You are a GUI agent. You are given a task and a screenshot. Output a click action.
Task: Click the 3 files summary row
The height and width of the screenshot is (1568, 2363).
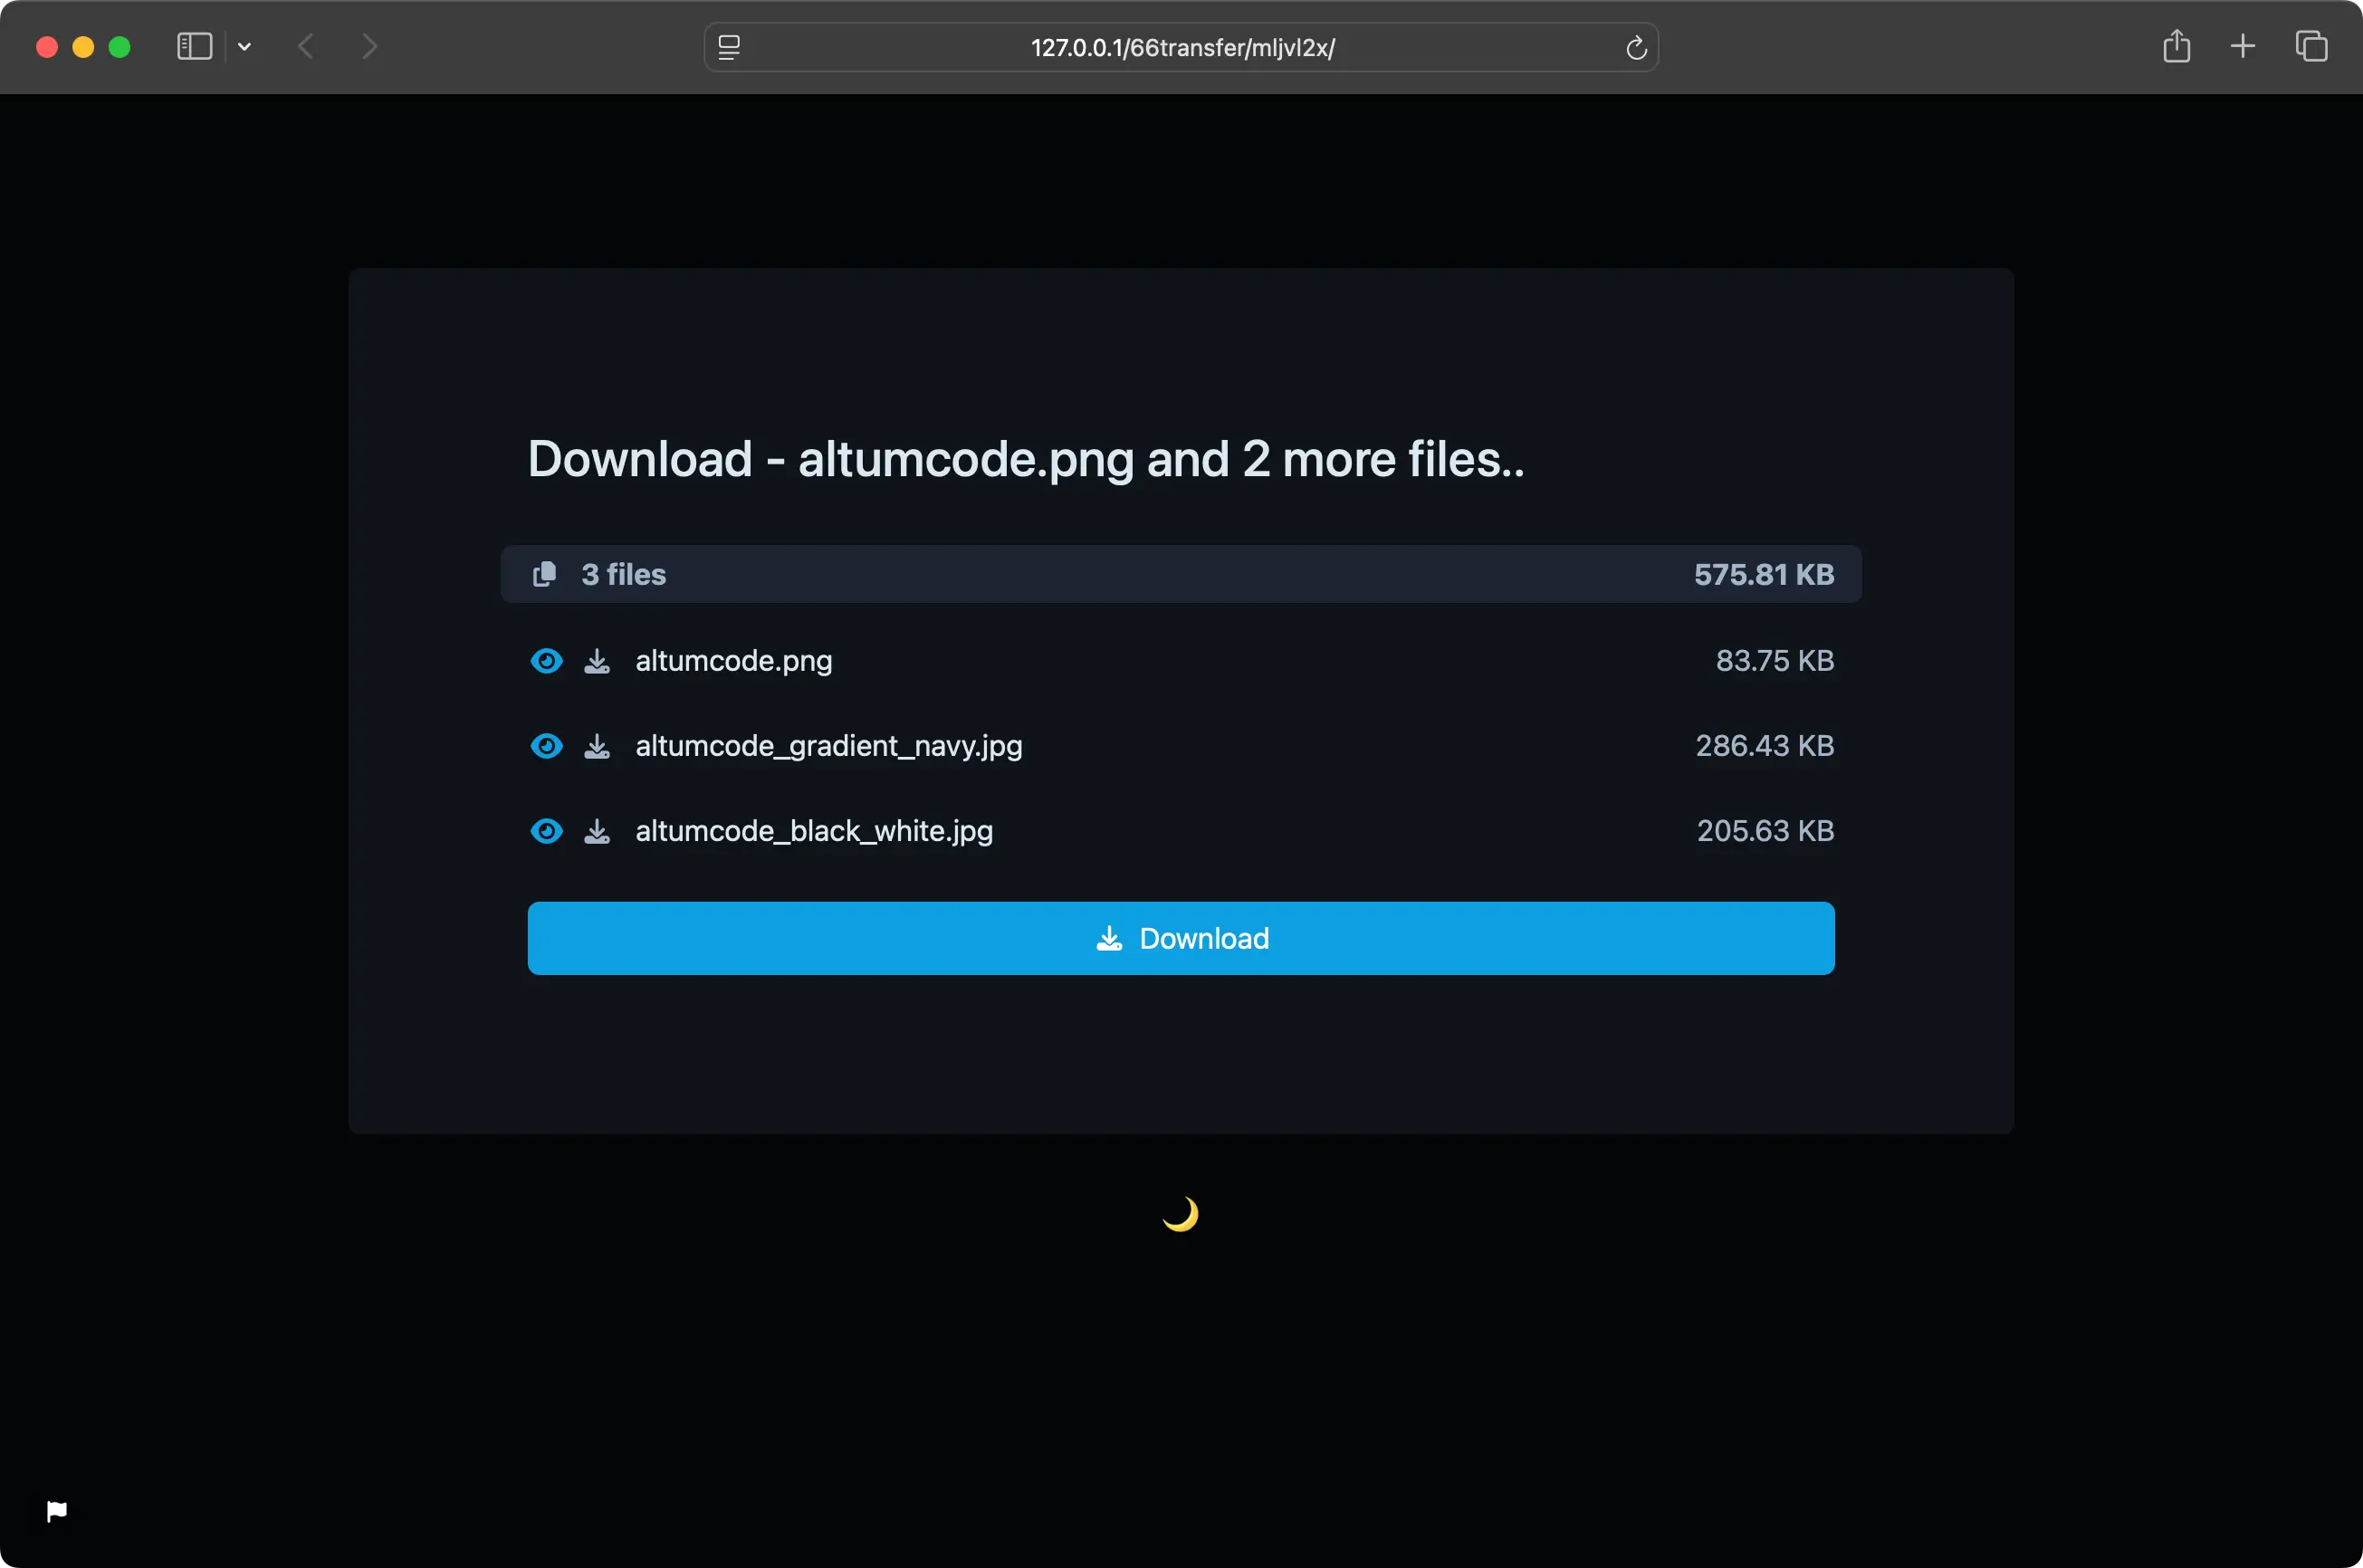[x=1180, y=573]
